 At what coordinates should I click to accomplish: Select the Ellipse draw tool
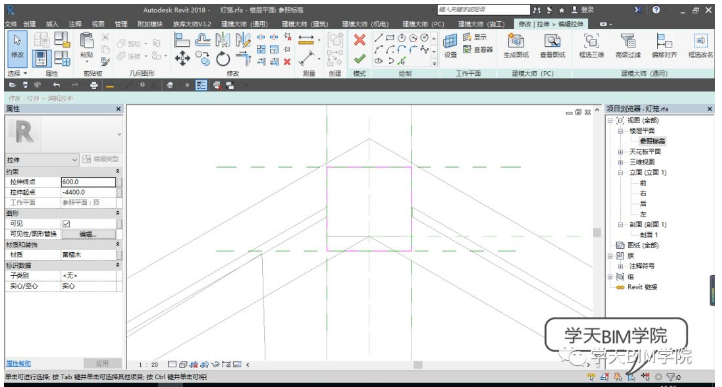pos(378,61)
